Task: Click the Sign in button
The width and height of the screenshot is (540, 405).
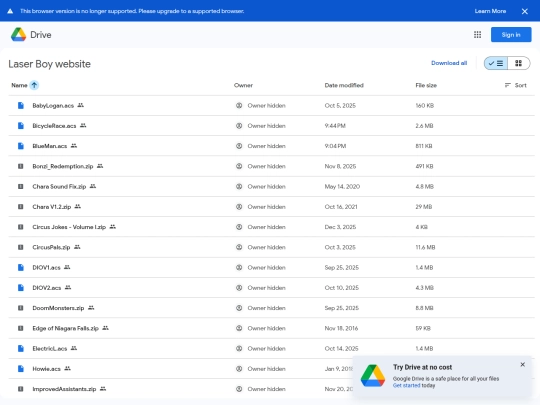Action: click(511, 34)
